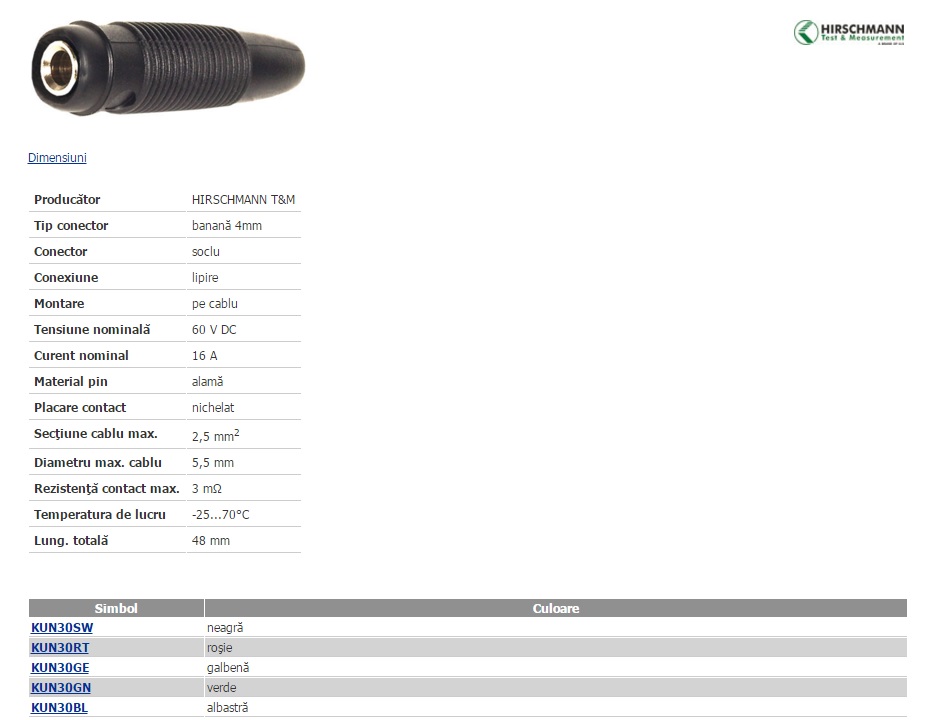944x720 pixels.
Task: Click the 'Rezistență contact max.' label
Action: click(x=107, y=489)
